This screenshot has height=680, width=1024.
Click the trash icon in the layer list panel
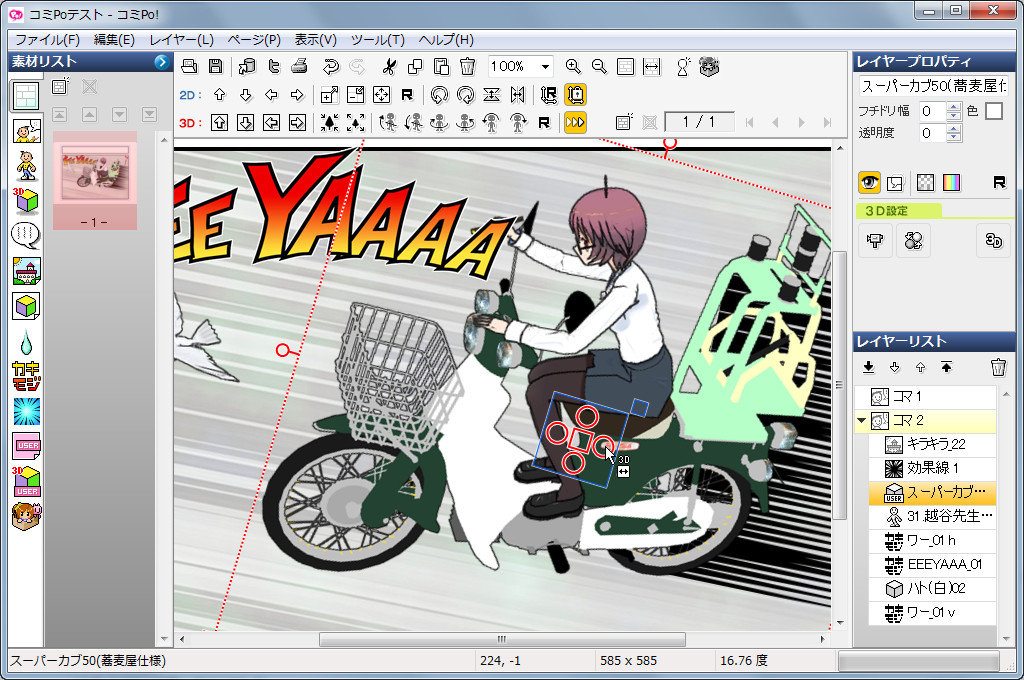[x=998, y=367]
